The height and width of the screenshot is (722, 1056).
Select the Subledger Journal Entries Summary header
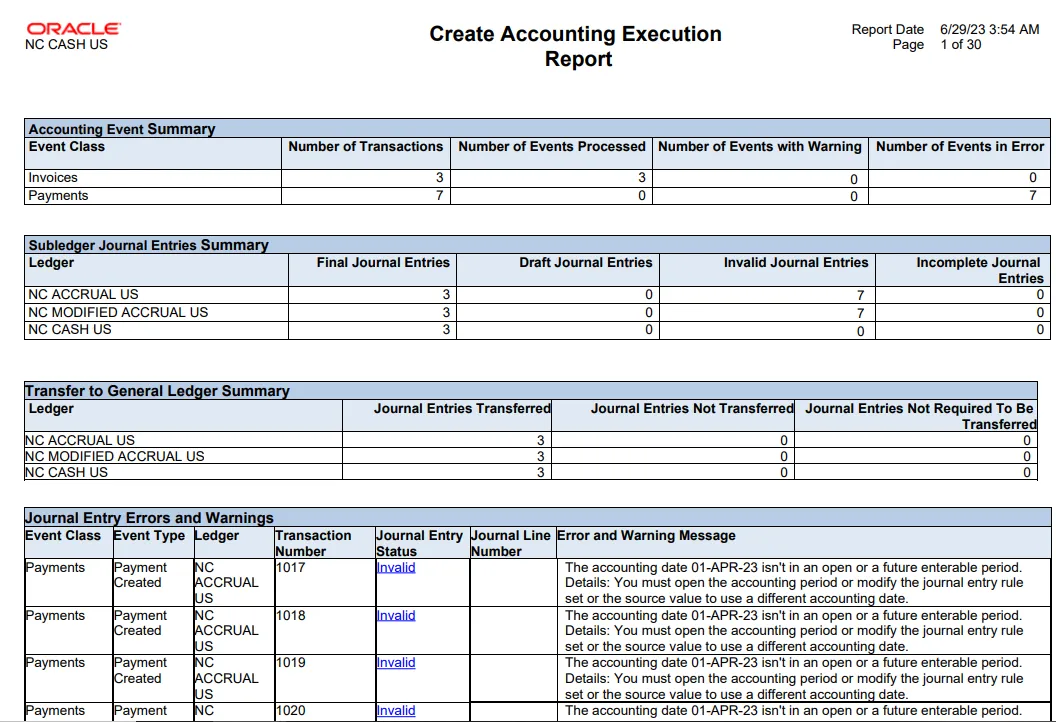(x=148, y=245)
